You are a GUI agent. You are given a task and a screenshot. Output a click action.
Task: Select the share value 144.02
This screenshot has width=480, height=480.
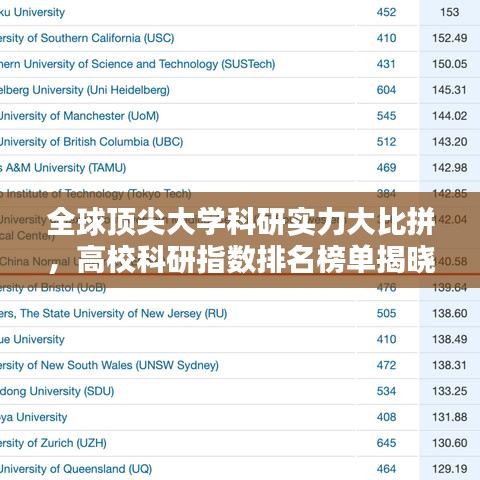(x=450, y=116)
